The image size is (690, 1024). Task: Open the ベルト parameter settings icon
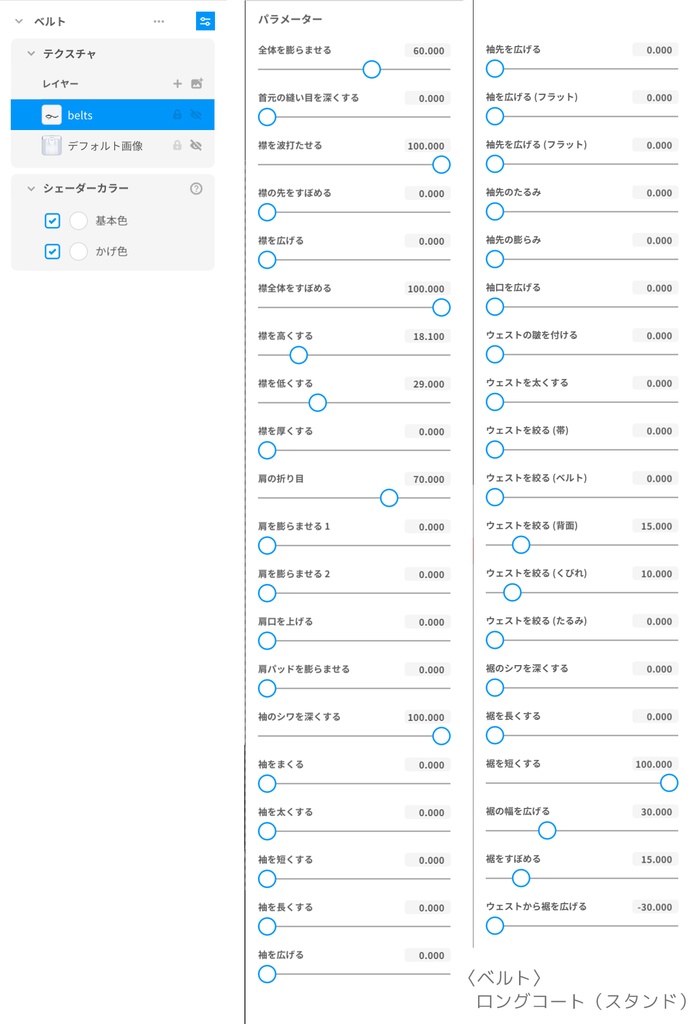pyautogui.click(x=205, y=21)
